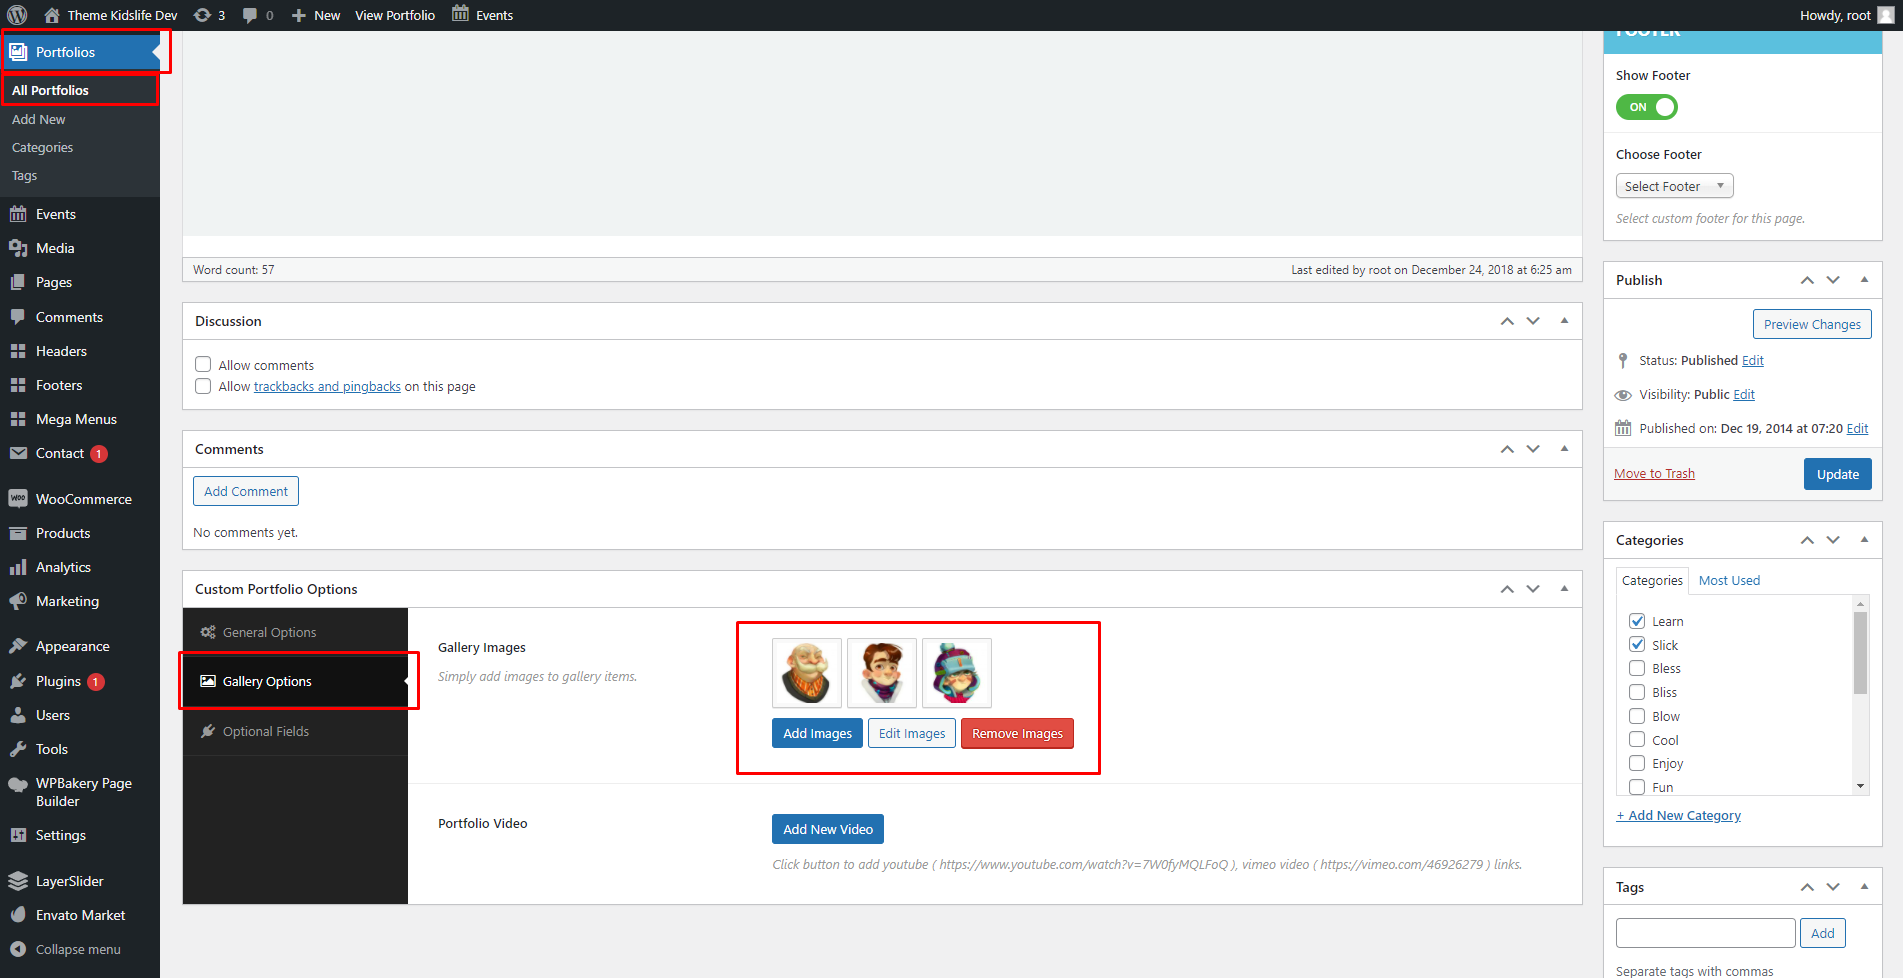
Task: Click the Edit Images button
Action: [x=912, y=733]
